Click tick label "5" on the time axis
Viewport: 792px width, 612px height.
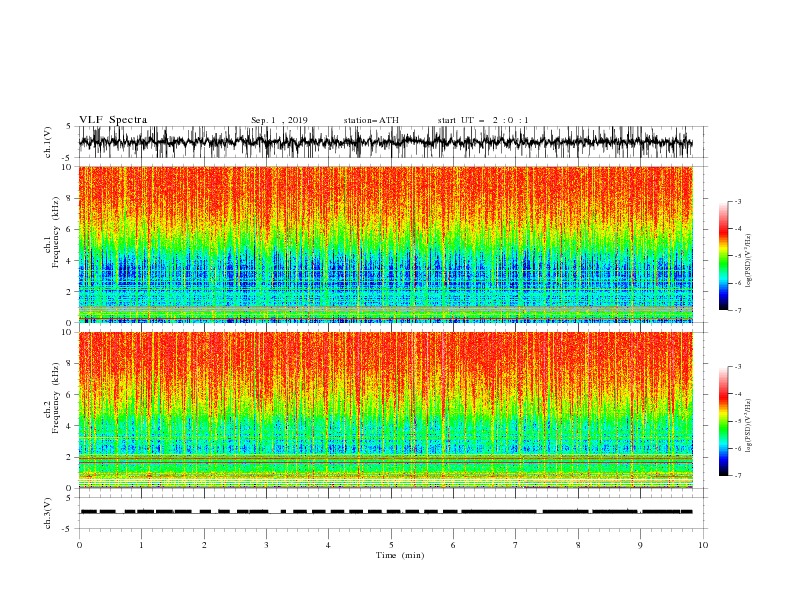(391, 545)
